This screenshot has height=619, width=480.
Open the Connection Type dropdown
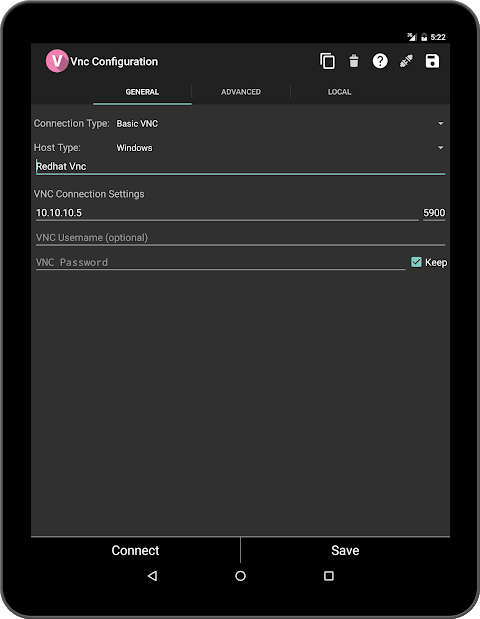(x=279, y=124)
